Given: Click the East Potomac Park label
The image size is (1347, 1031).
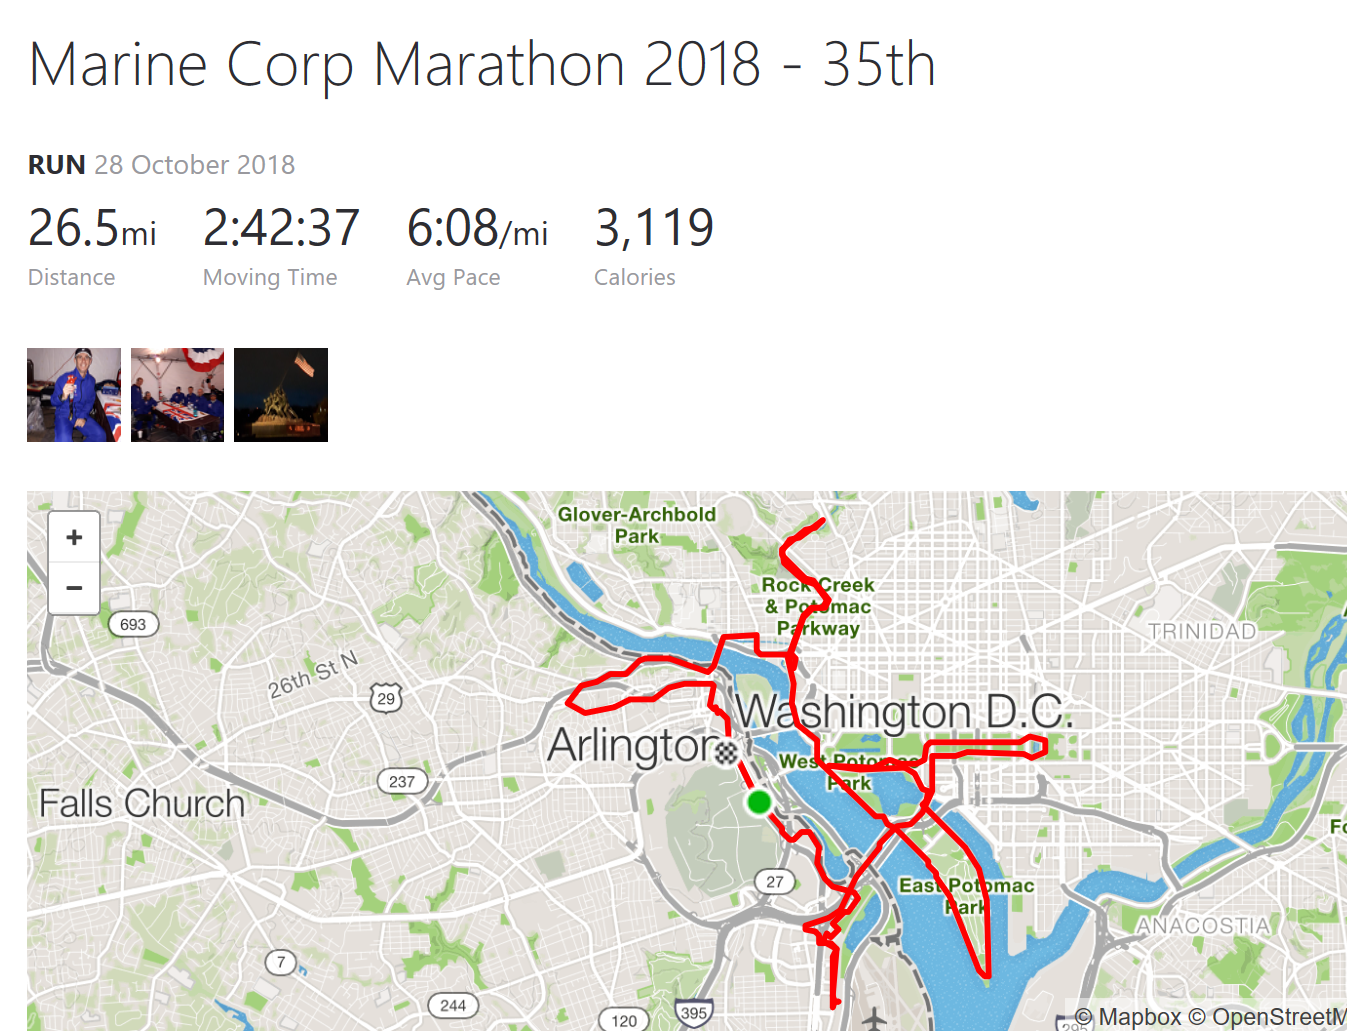Looking at the screenshot, I should pyautogui.click(x=966, y=896).
